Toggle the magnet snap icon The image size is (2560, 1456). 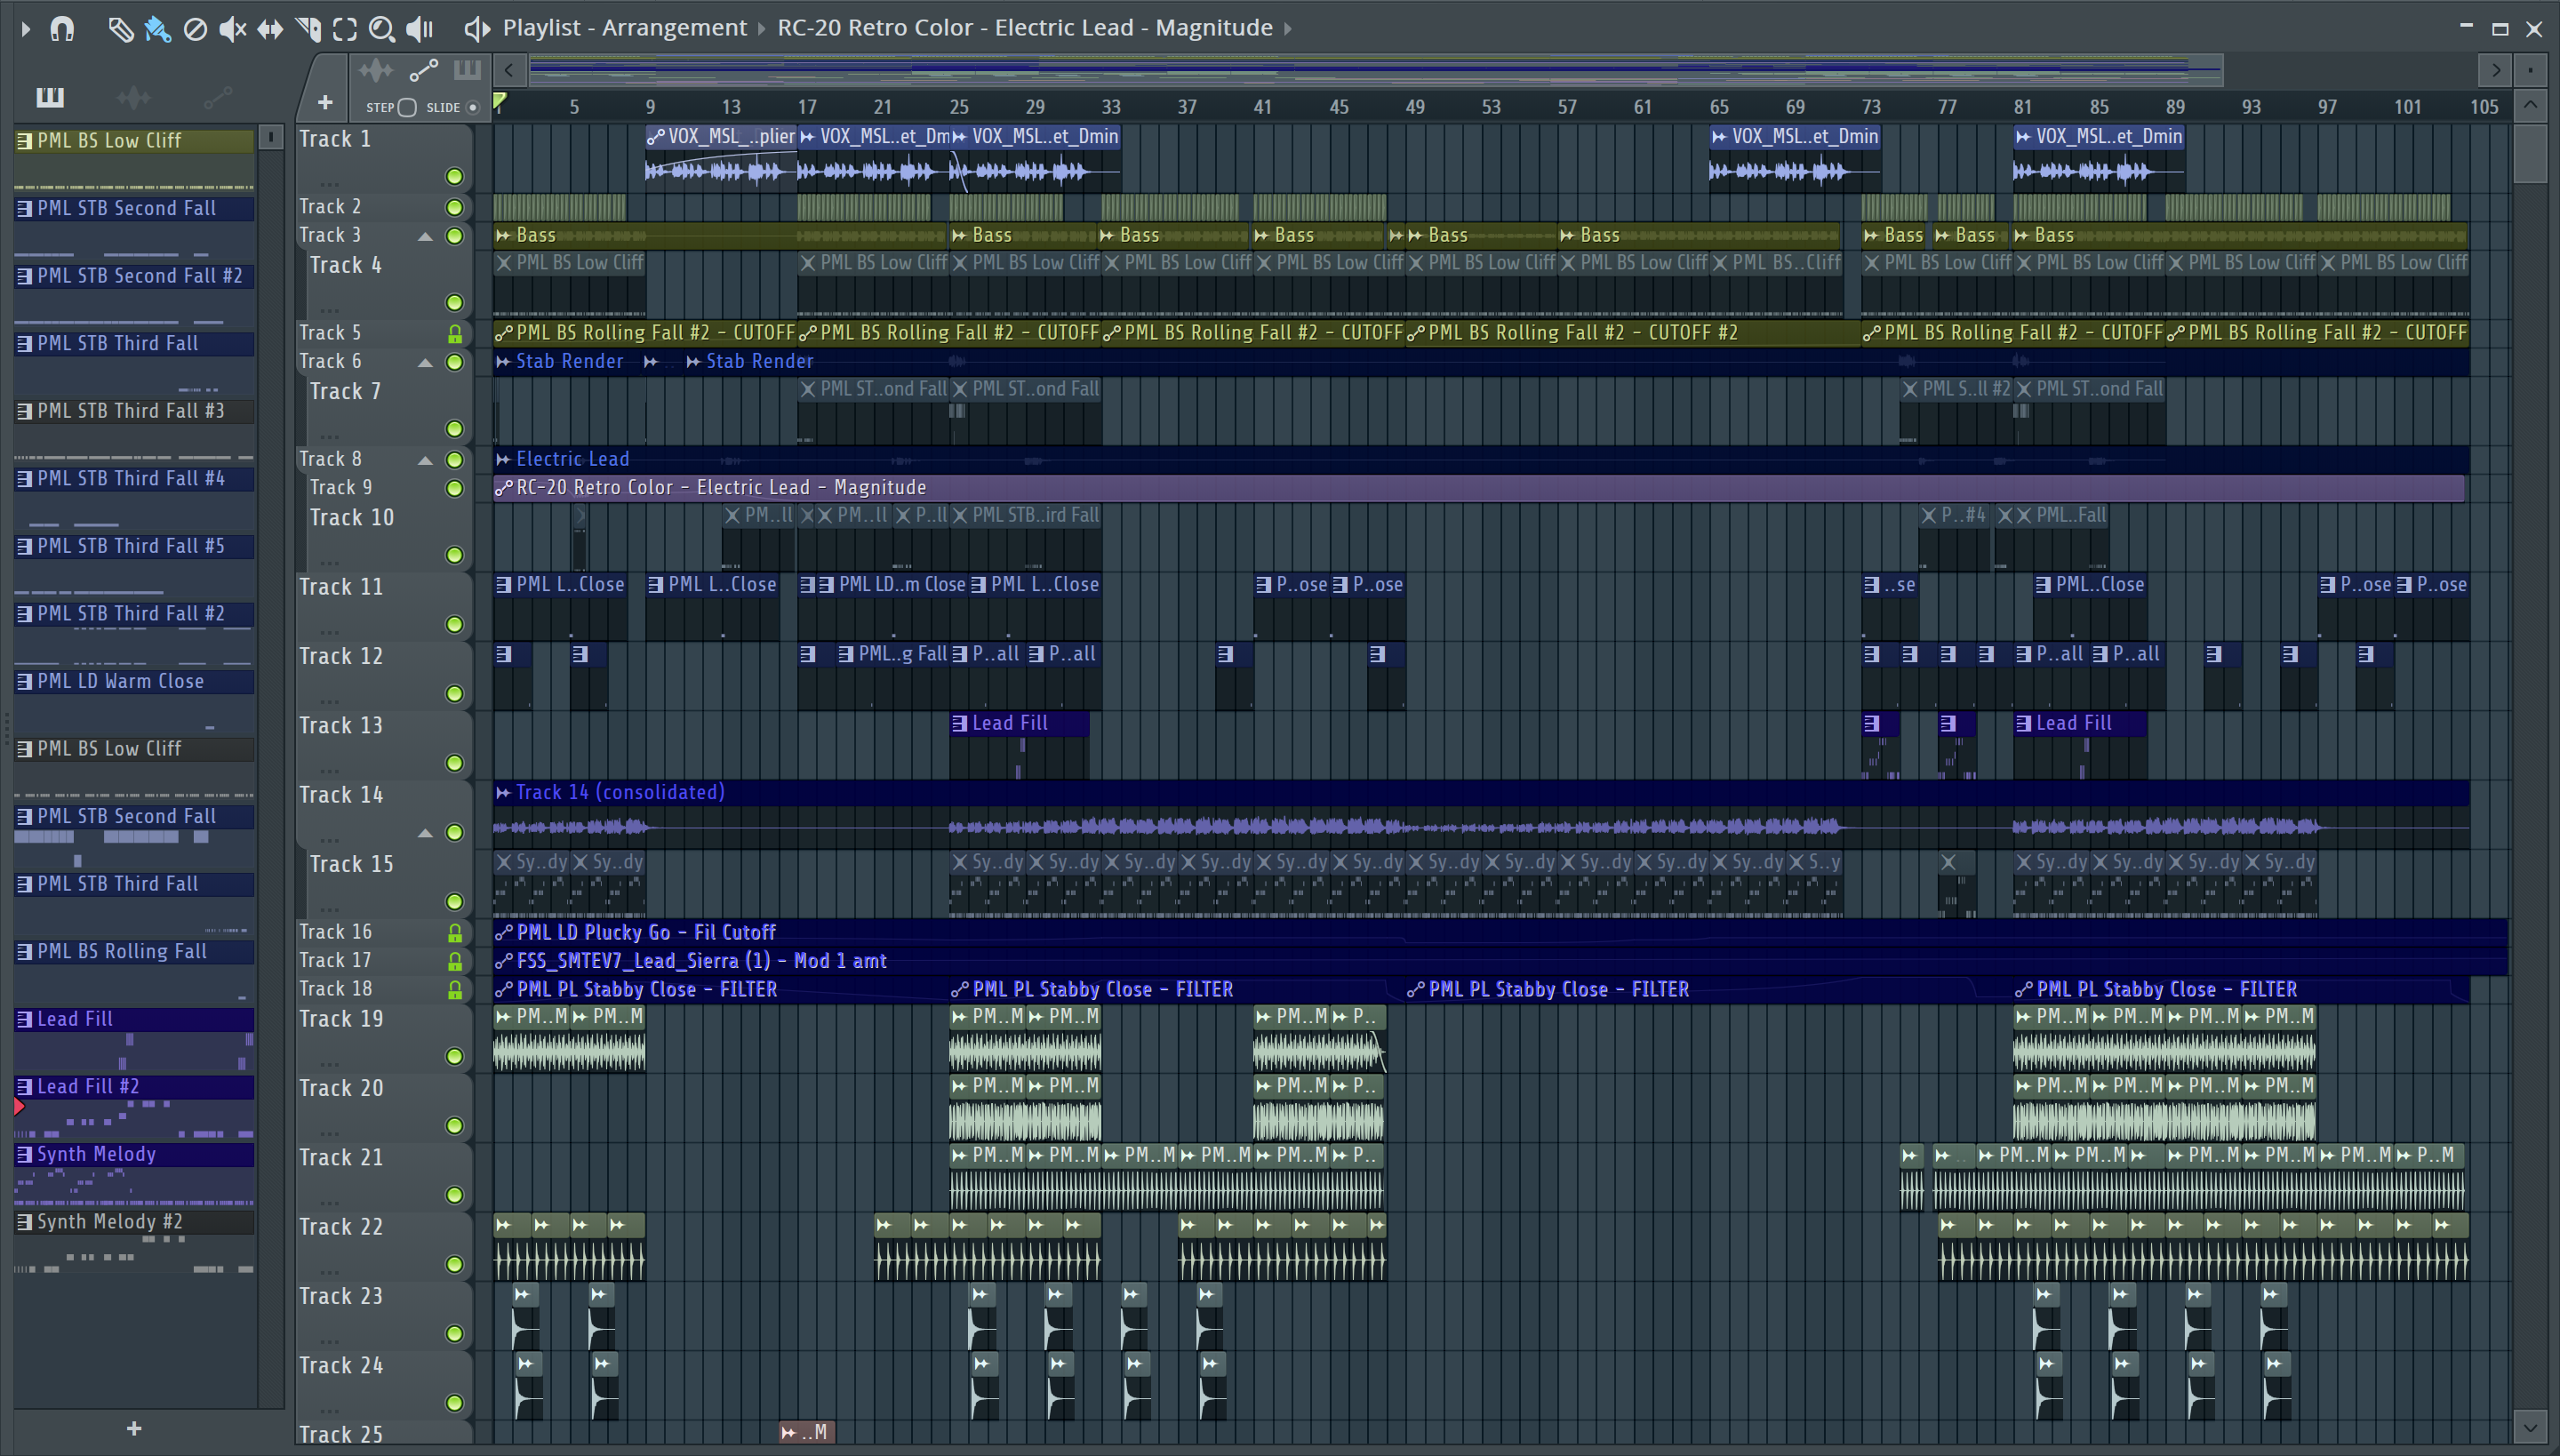click(62, 28)
